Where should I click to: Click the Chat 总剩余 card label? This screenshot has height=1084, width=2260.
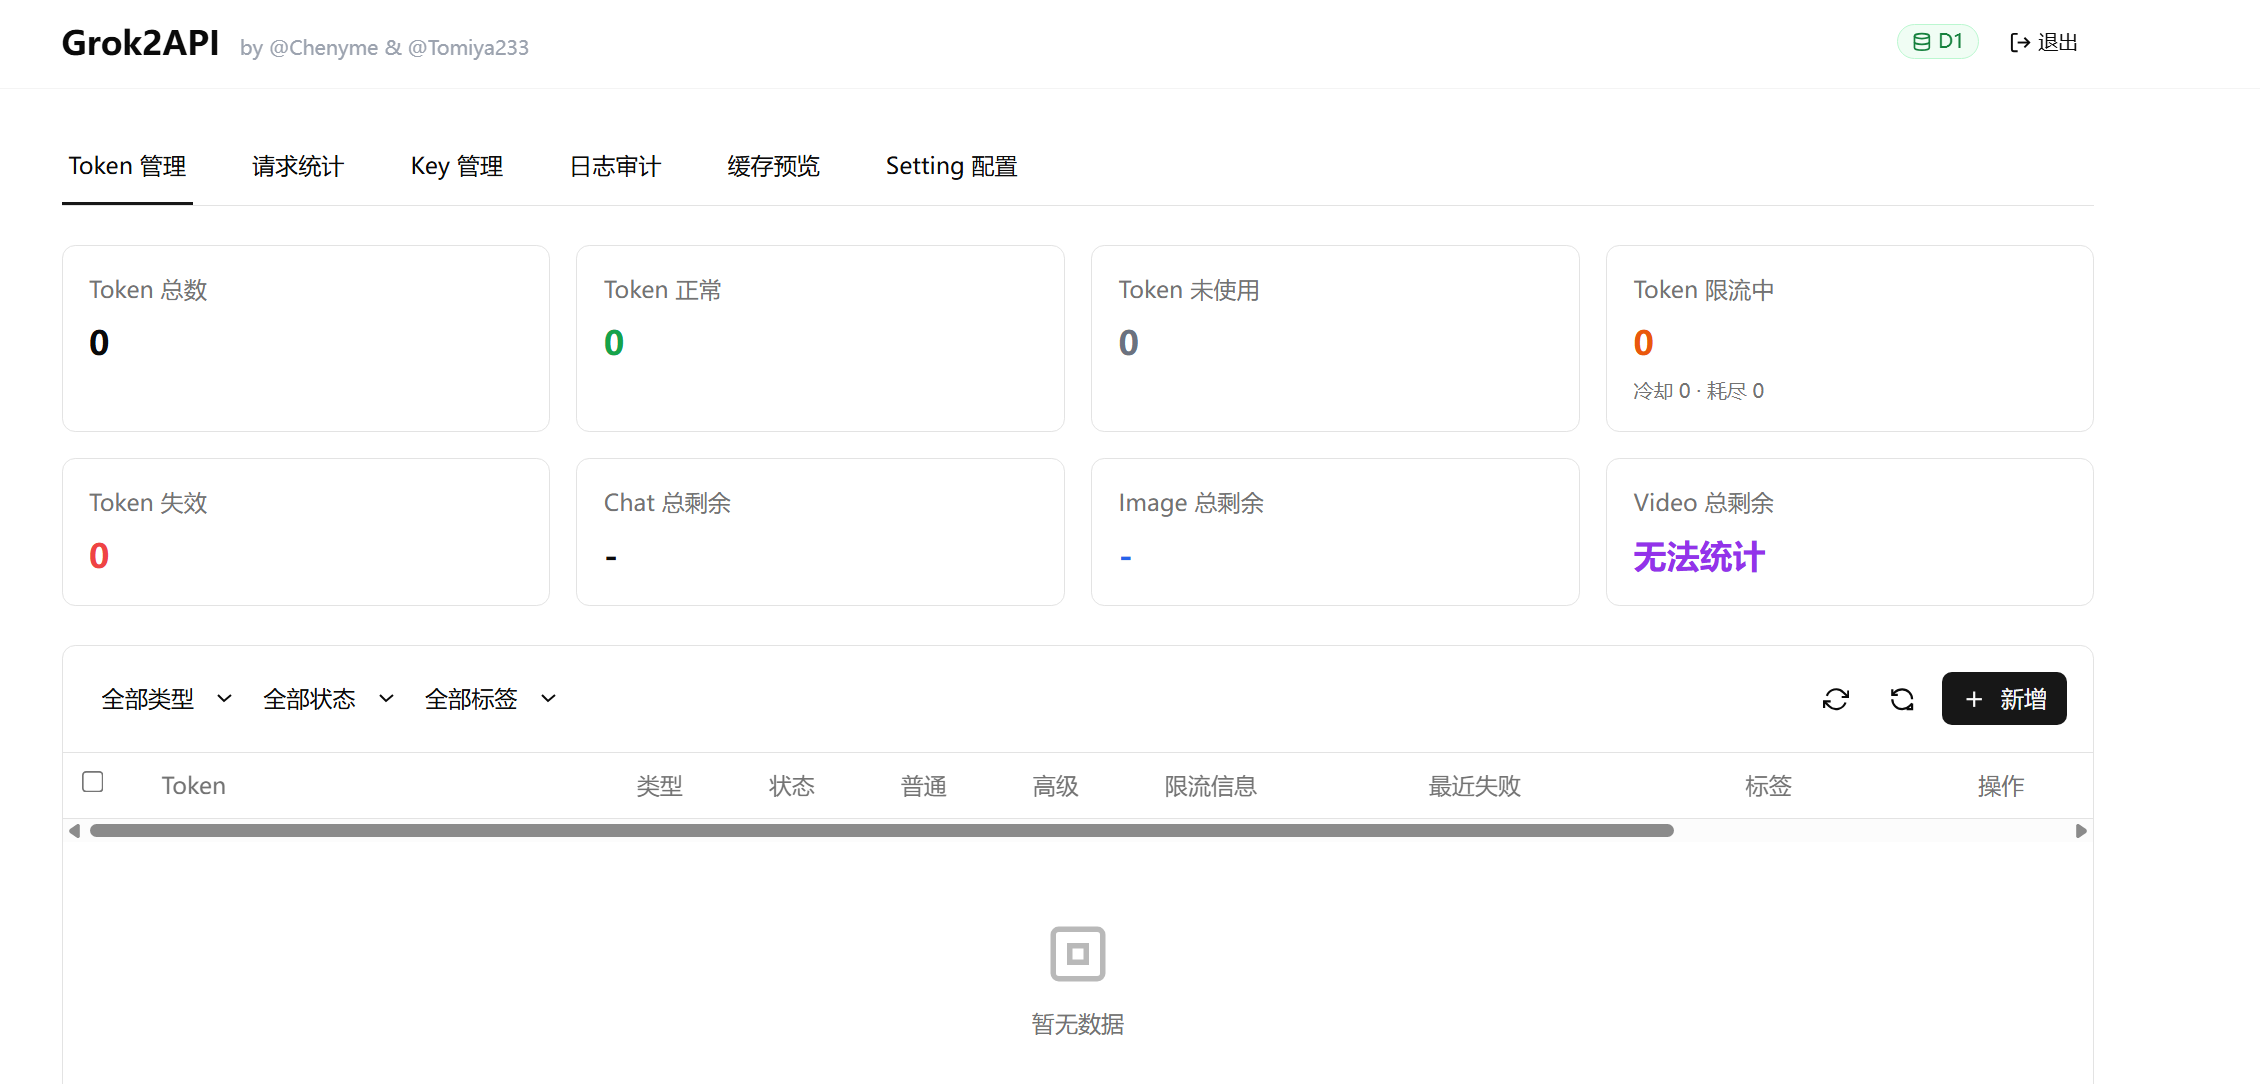pos(667,503)
